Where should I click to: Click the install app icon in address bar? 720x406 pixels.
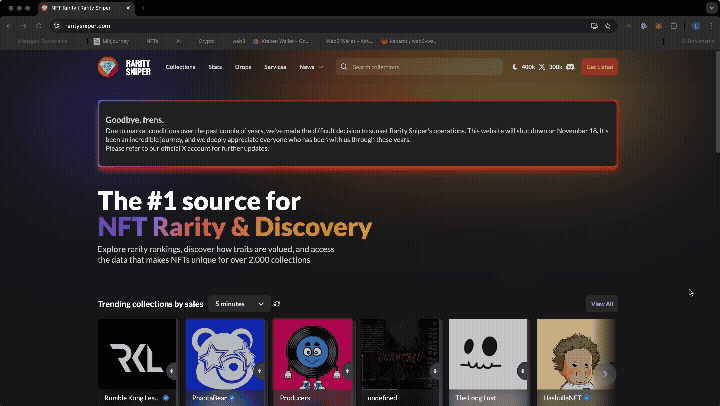[x=594, y=26]
